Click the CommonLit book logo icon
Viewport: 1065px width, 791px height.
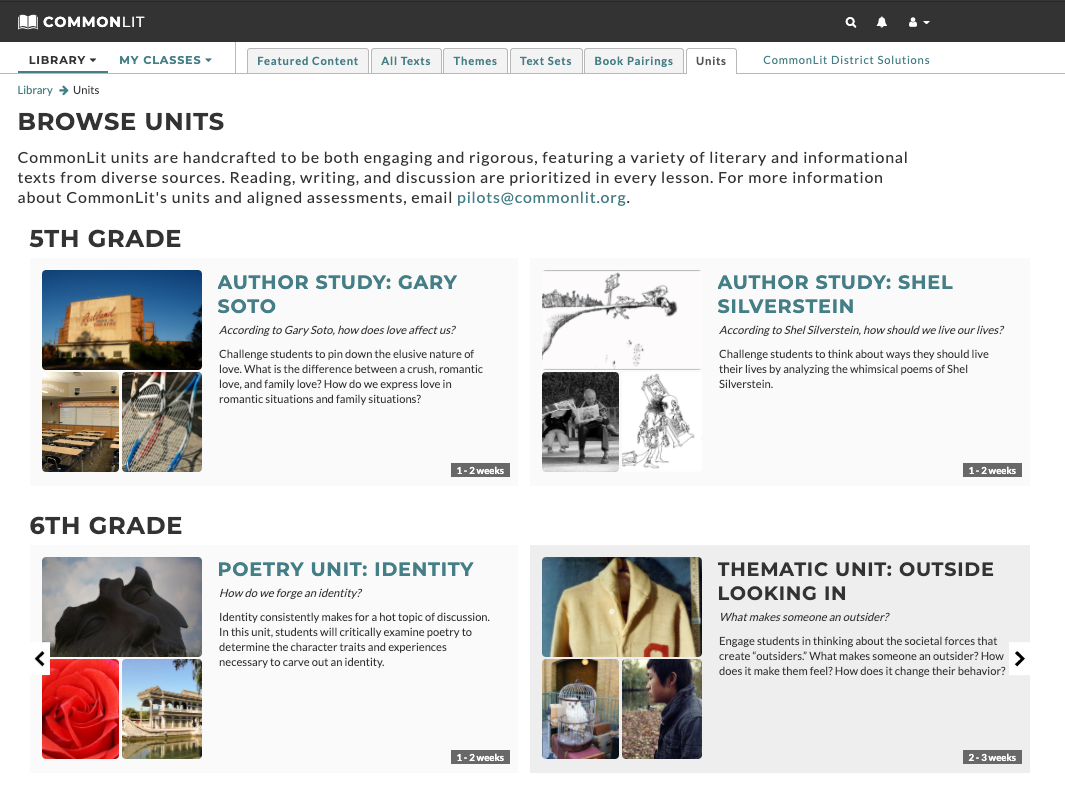pos(28,22)
